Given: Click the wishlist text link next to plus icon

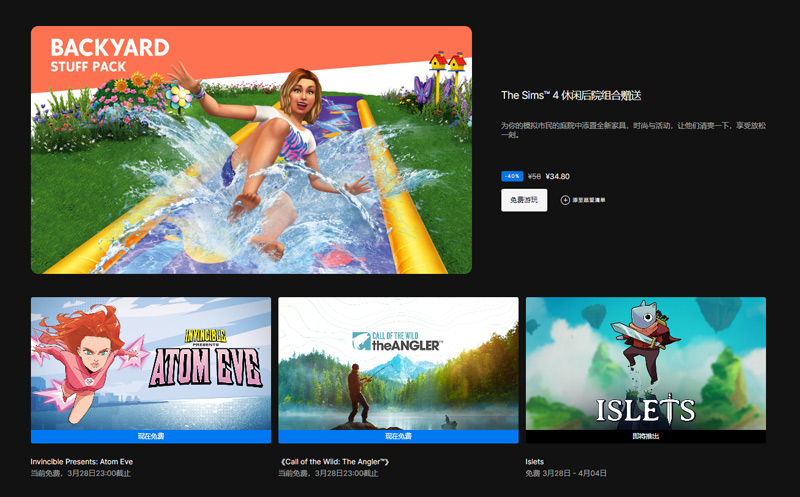Looking at the screenshot, I should pos(589,200).
